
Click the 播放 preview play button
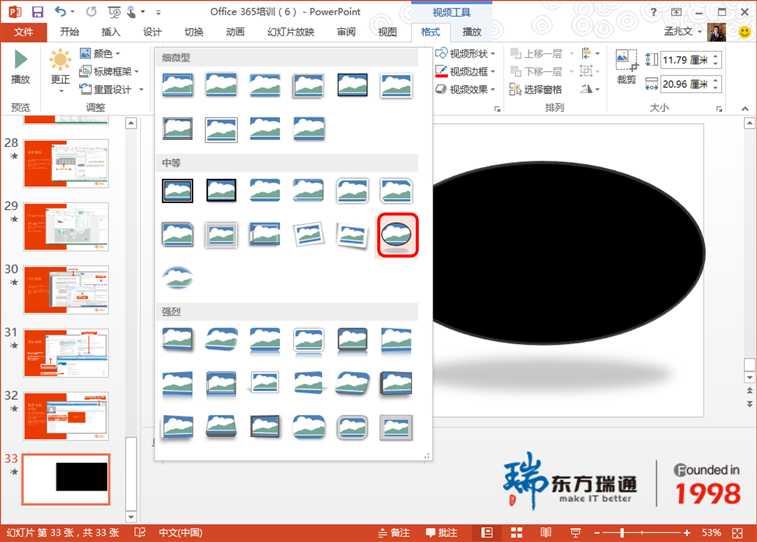21,68
